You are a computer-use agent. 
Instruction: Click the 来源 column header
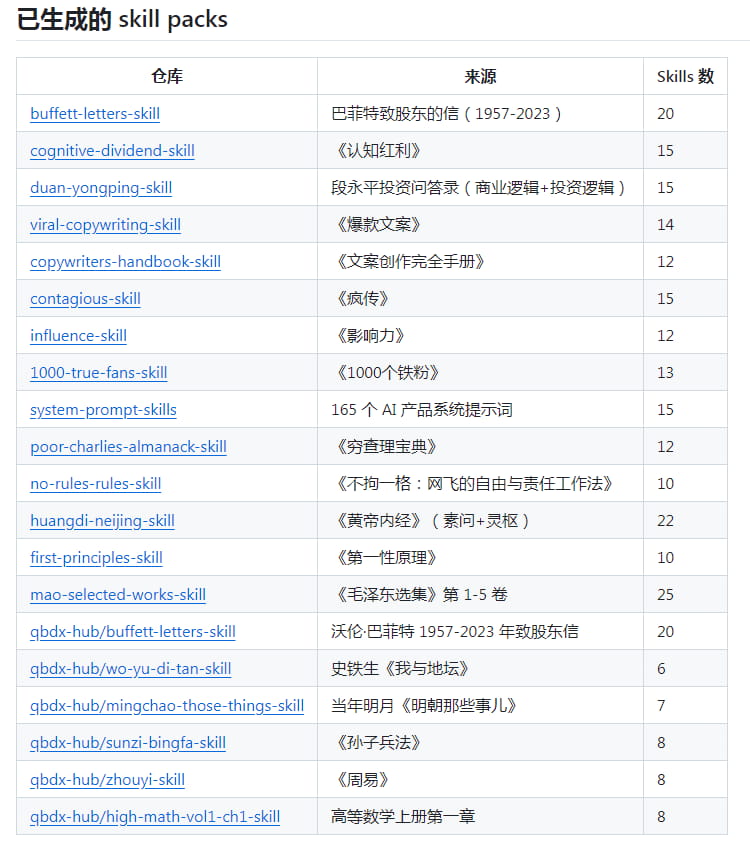click(x=480, y=77)
